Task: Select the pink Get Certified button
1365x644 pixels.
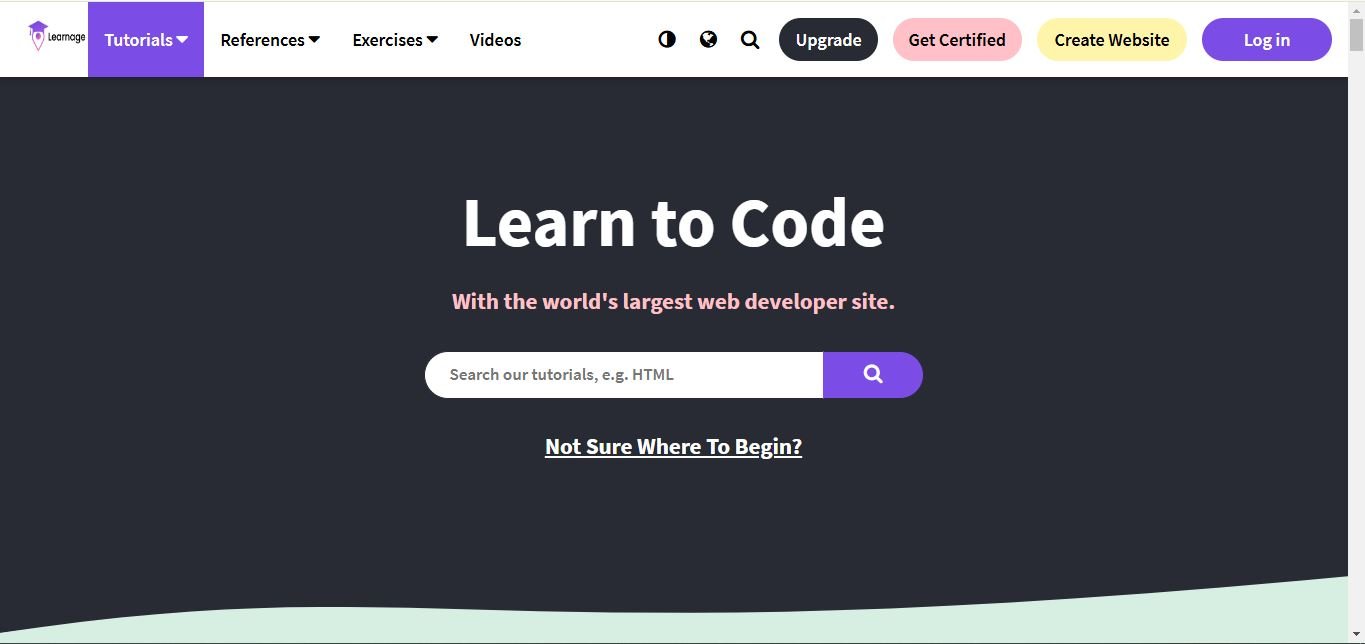Action: (x=957, y=40)
